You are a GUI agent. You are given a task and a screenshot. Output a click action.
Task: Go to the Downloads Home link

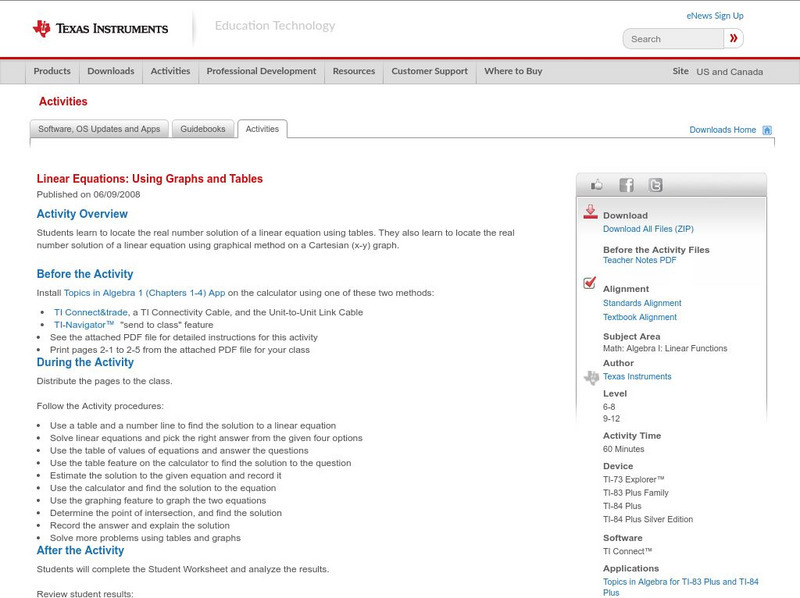point(722,130)
